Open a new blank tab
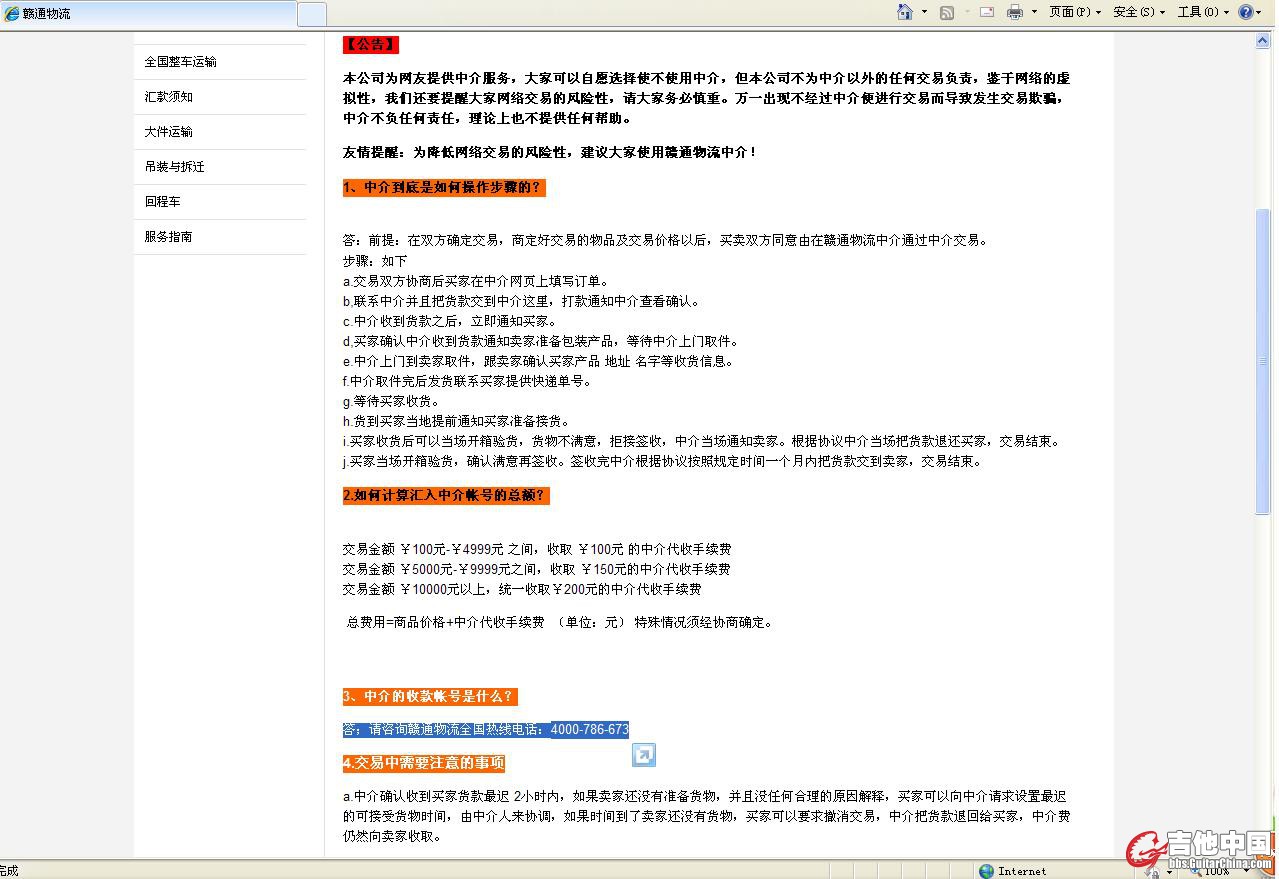 tap(312, 14)
